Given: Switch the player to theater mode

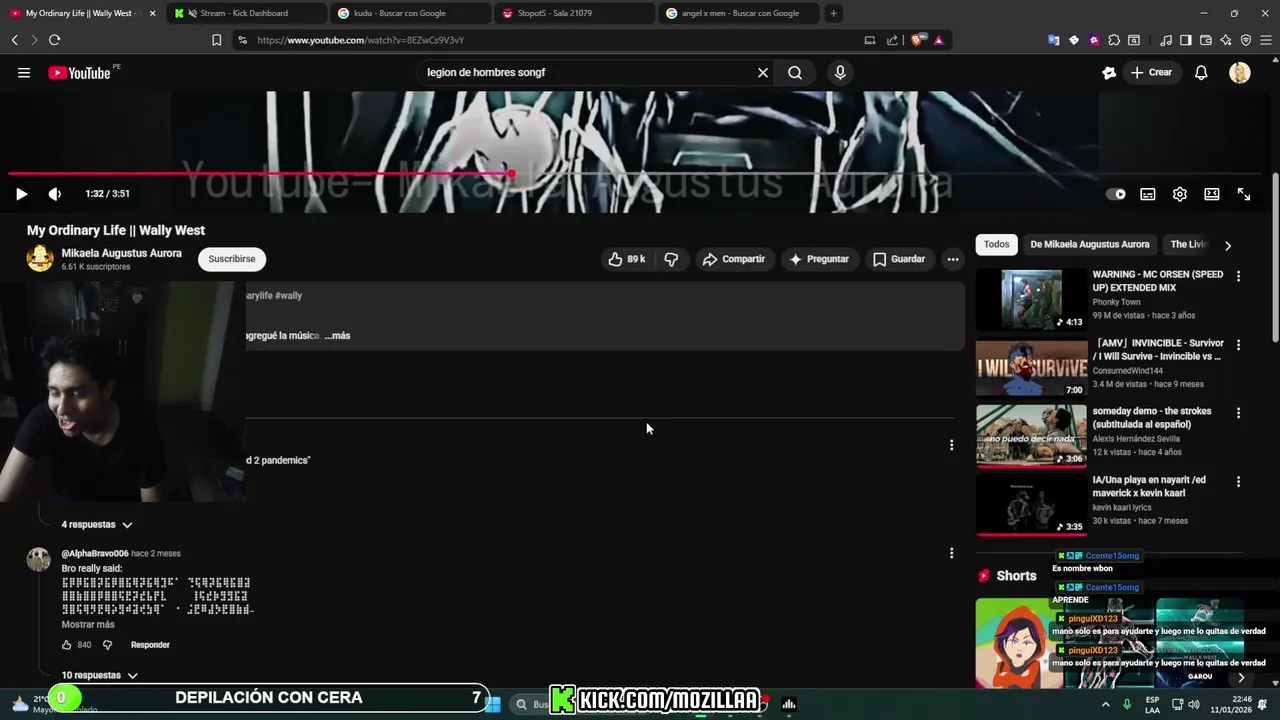Looking at the screenshot, I should click(1212, 194).
